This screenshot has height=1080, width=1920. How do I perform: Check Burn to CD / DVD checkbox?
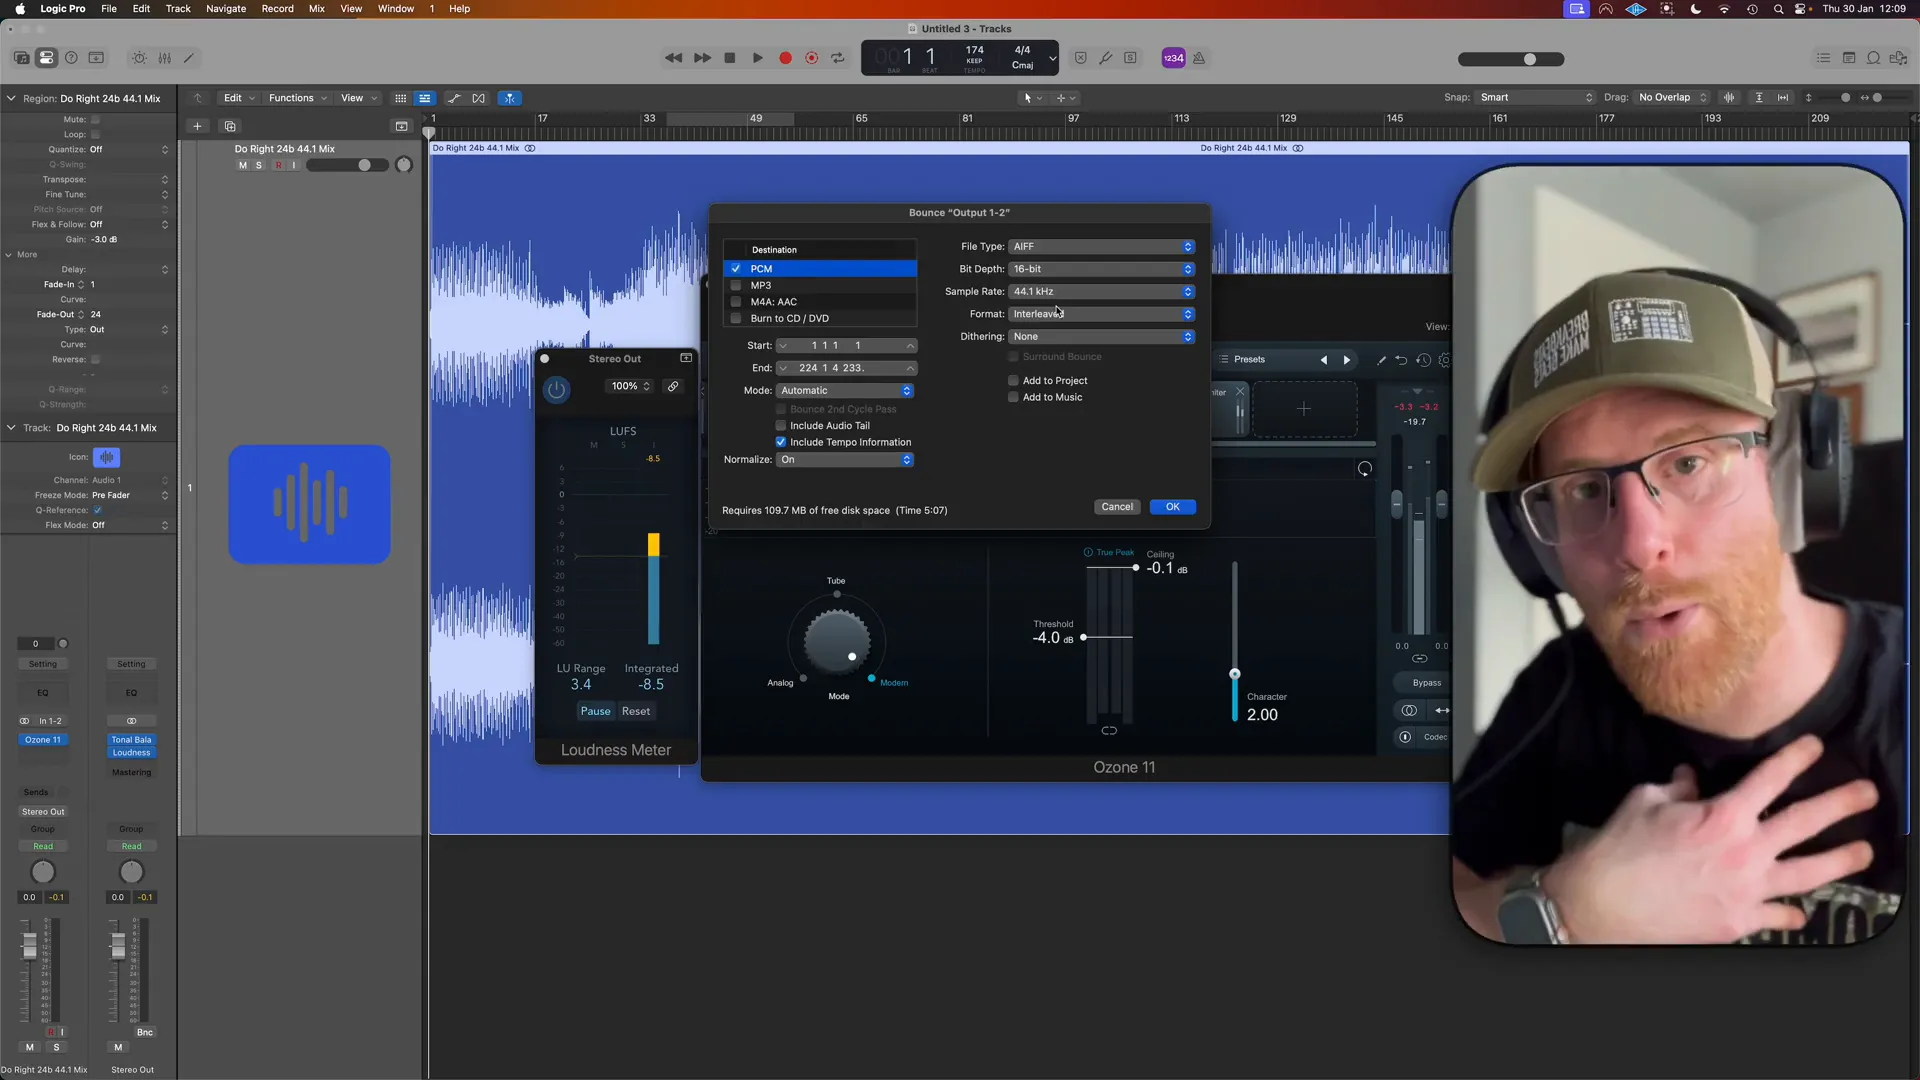pyautogui.click(x=736, y=319)
